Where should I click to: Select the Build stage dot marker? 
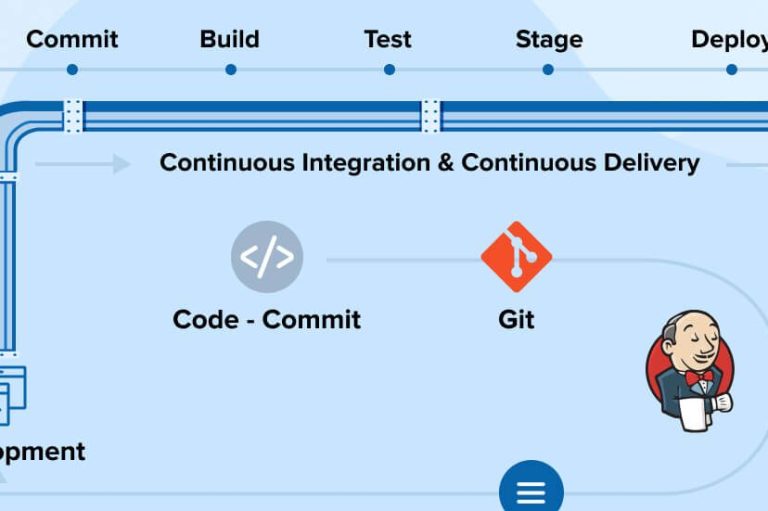click(x=231, y=70)
